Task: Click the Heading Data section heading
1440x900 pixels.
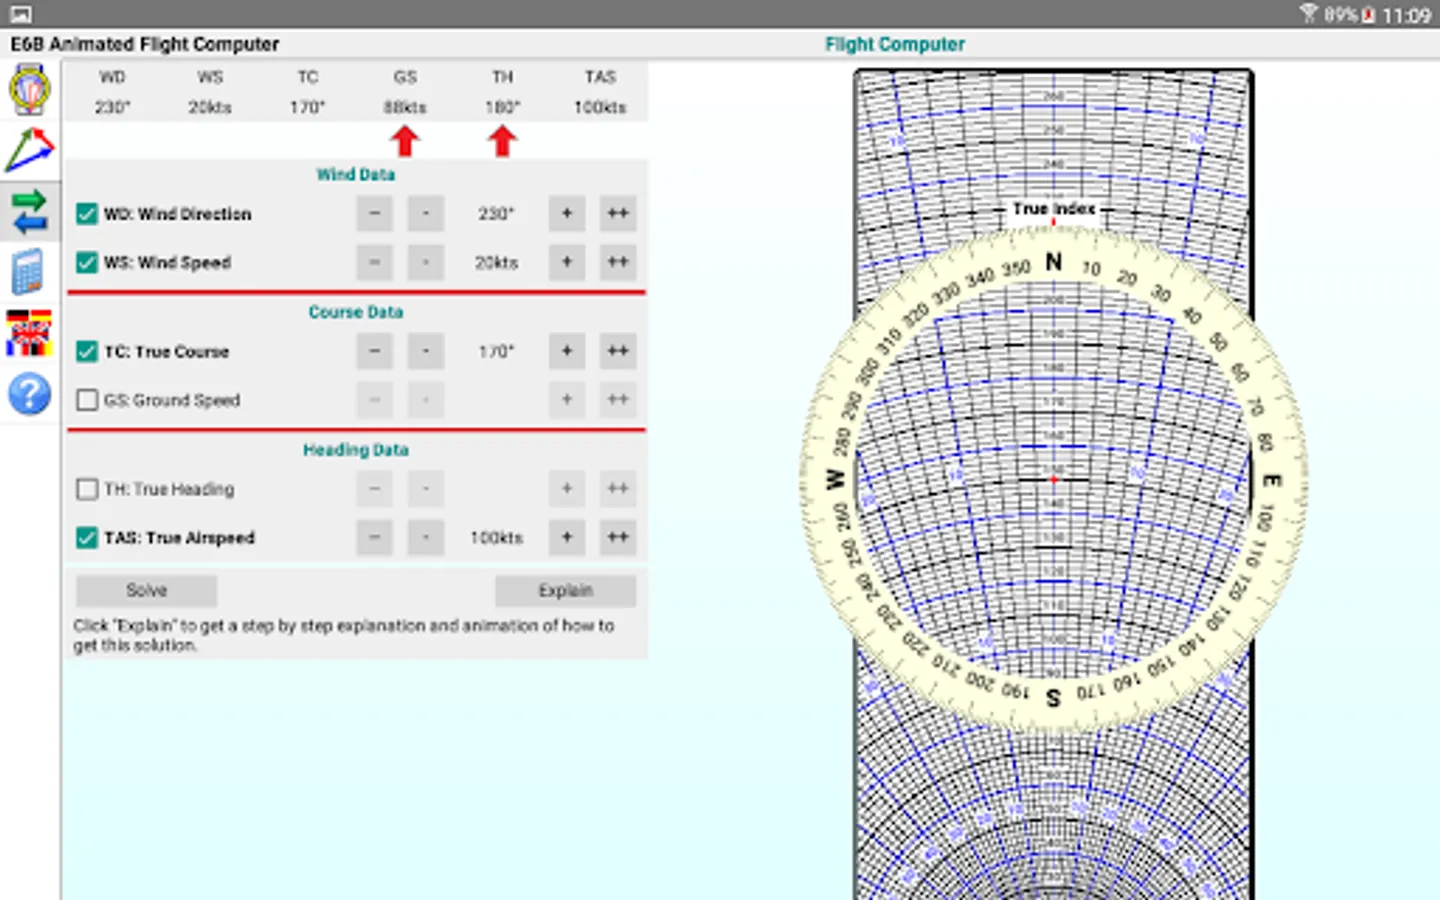Action: [356, 451]
